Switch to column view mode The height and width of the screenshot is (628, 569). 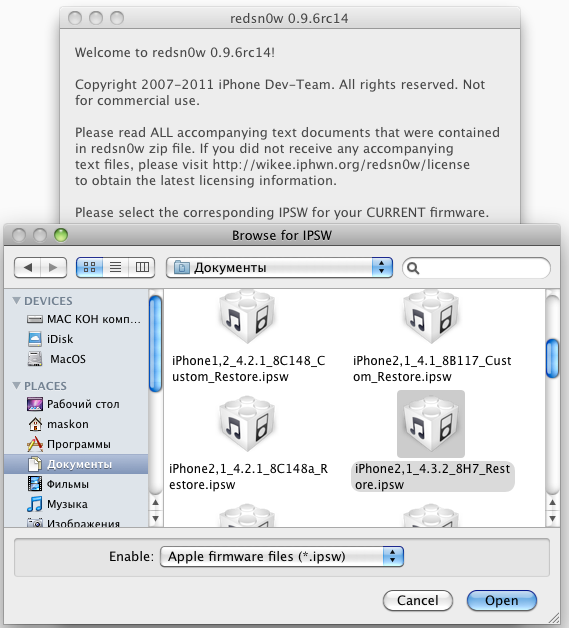pyautogui.click(x=142, y=267)
